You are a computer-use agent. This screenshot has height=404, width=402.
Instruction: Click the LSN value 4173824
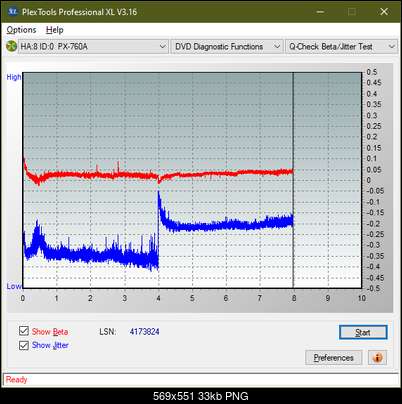[x=144, y=332]
